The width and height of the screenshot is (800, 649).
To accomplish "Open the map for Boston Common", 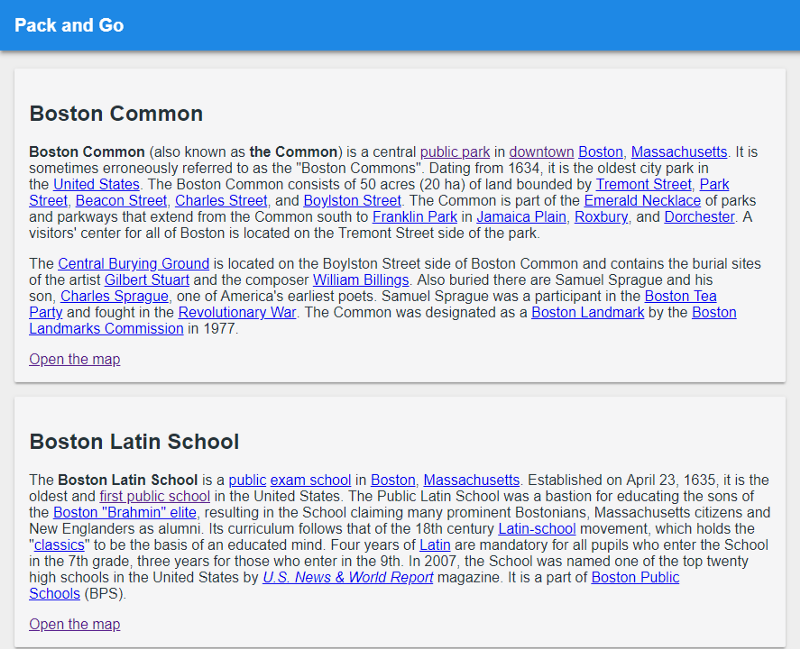I will click(x=74, y=359).
